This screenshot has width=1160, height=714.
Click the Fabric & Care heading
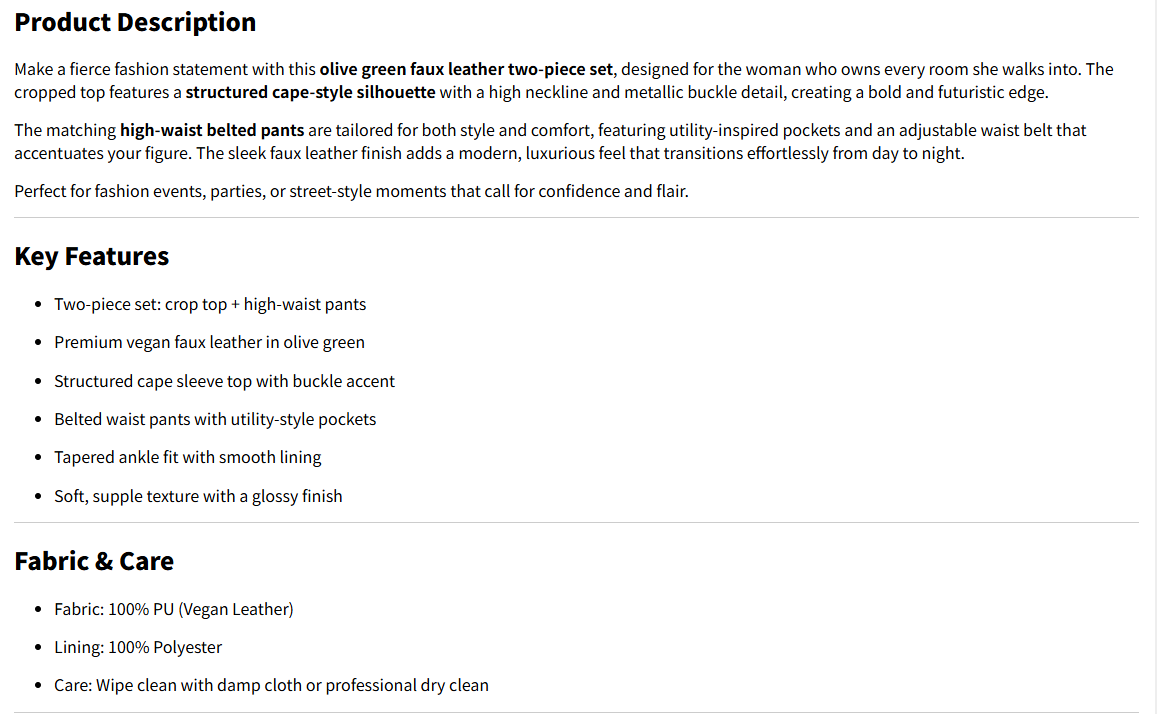(x=94, y=561)
